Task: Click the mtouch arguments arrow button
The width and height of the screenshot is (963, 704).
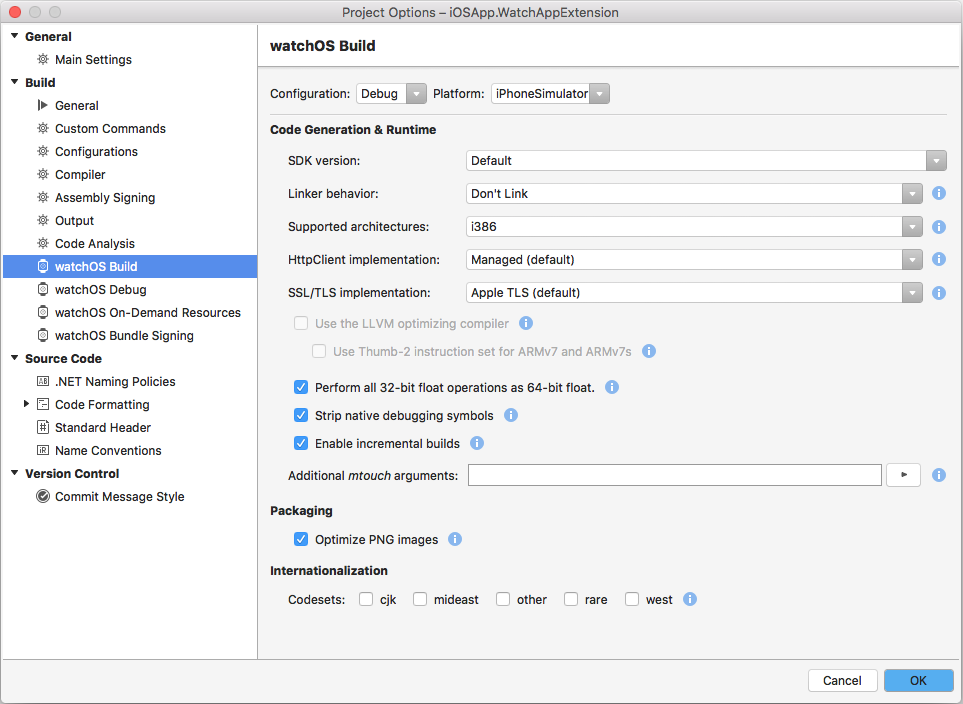Action: pyautogui.click(x=903, y=475)
